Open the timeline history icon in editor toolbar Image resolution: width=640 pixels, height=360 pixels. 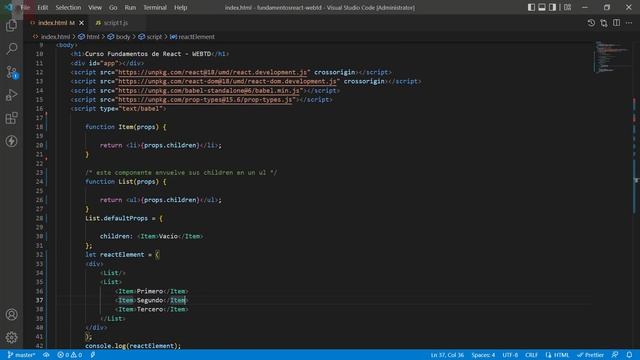pos(591,23)
